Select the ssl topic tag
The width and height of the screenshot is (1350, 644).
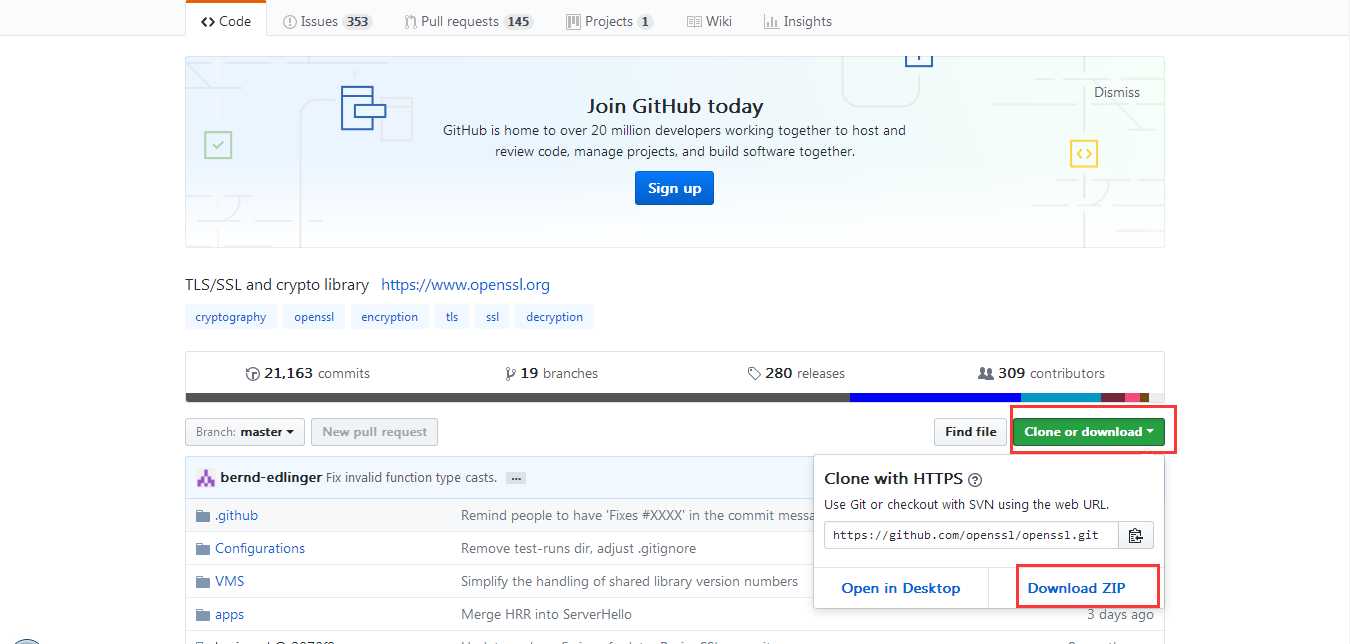pyautogui.click(x=492, y=317)
